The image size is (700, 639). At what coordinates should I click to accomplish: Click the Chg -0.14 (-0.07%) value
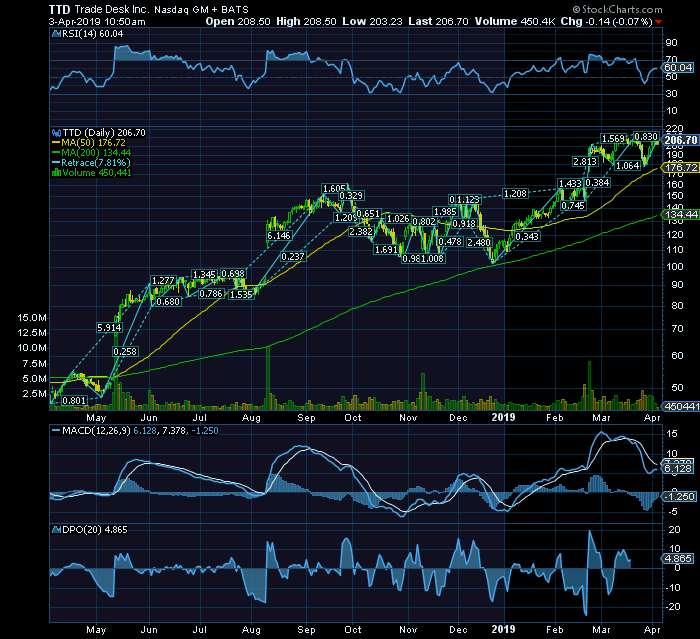[x=607, y=21]
